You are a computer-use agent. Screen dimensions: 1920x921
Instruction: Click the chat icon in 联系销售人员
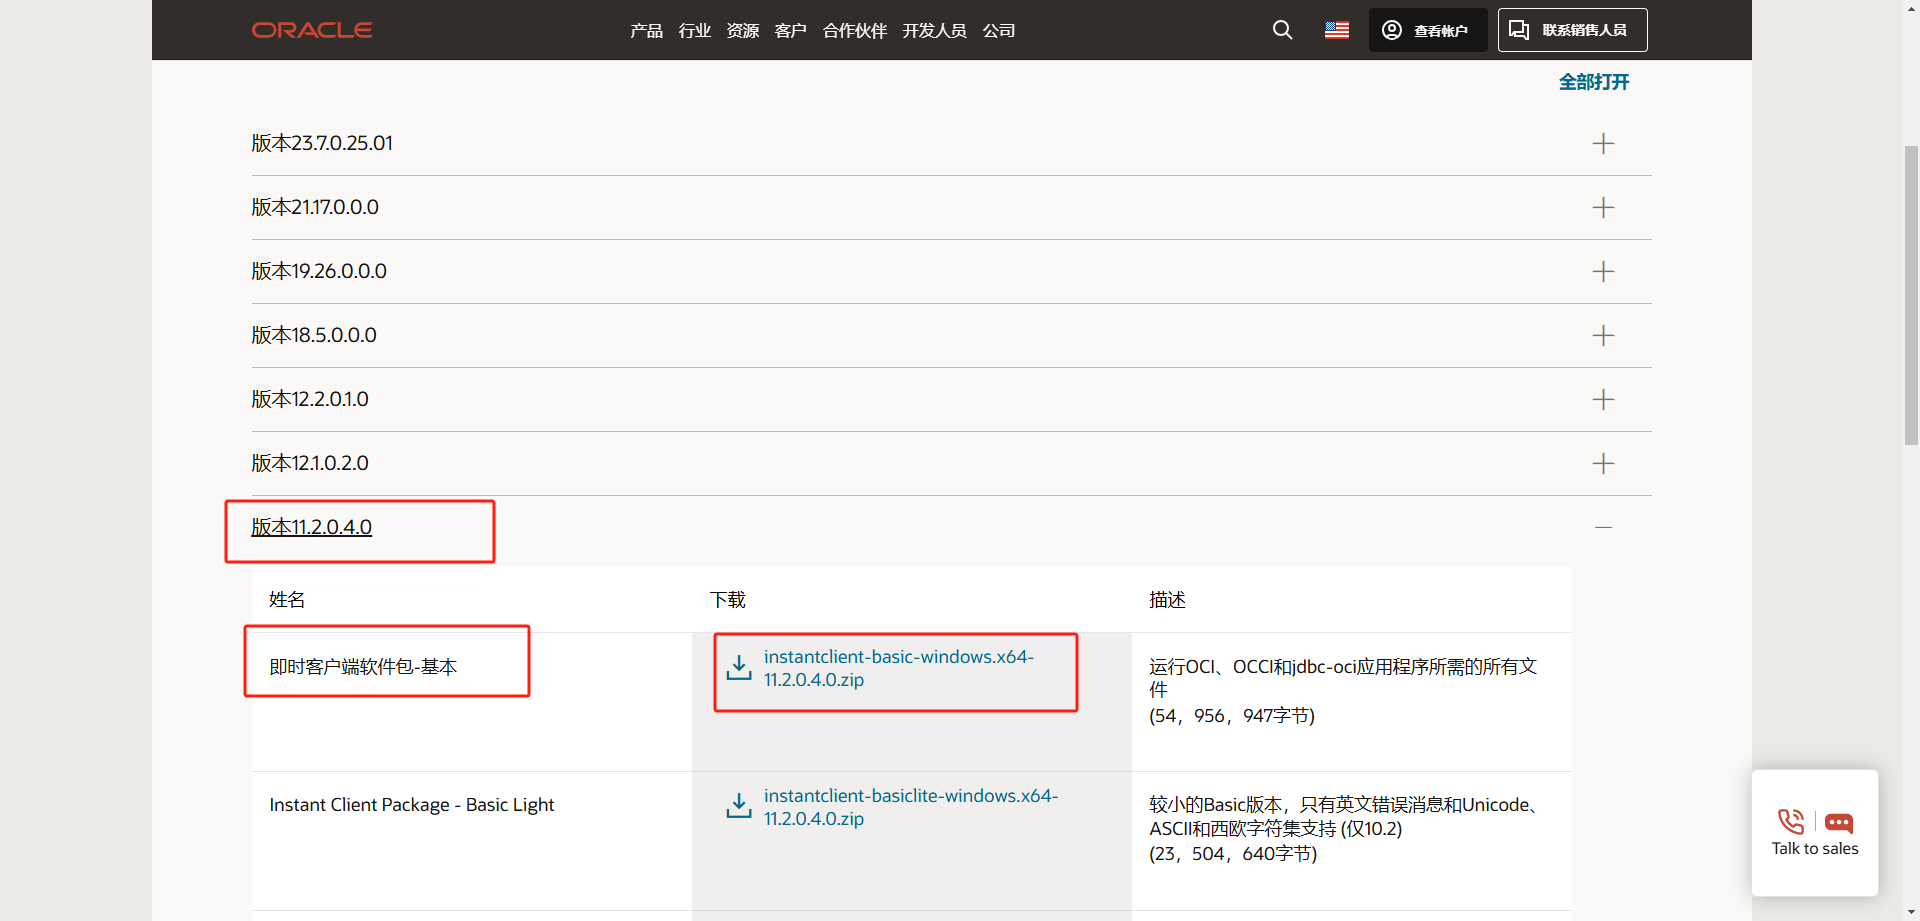tap(1518, 30)
